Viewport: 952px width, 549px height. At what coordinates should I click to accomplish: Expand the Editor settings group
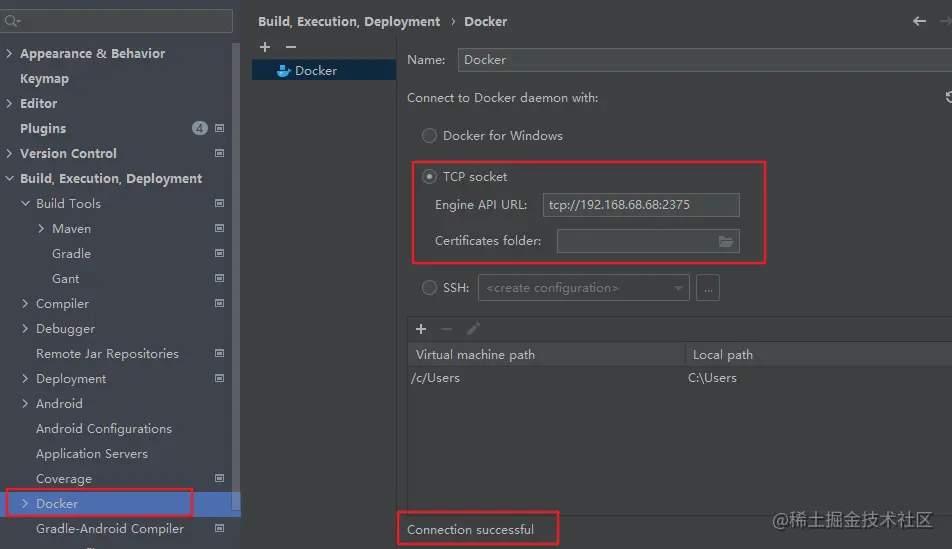pyautogui.click(x=9, y=103)
